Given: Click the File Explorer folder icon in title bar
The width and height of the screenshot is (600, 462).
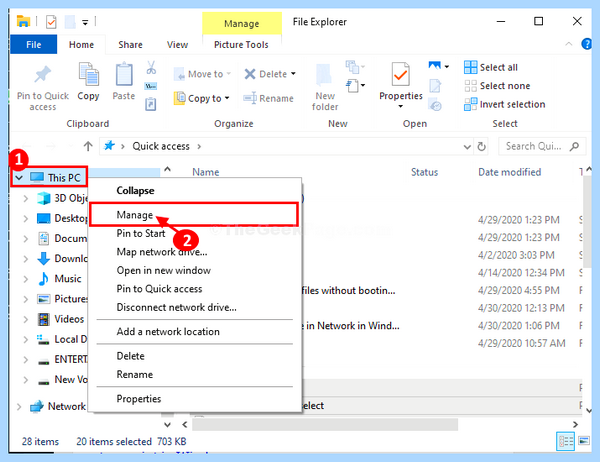Looking at the screenshot, I should (x=23, y=21).
